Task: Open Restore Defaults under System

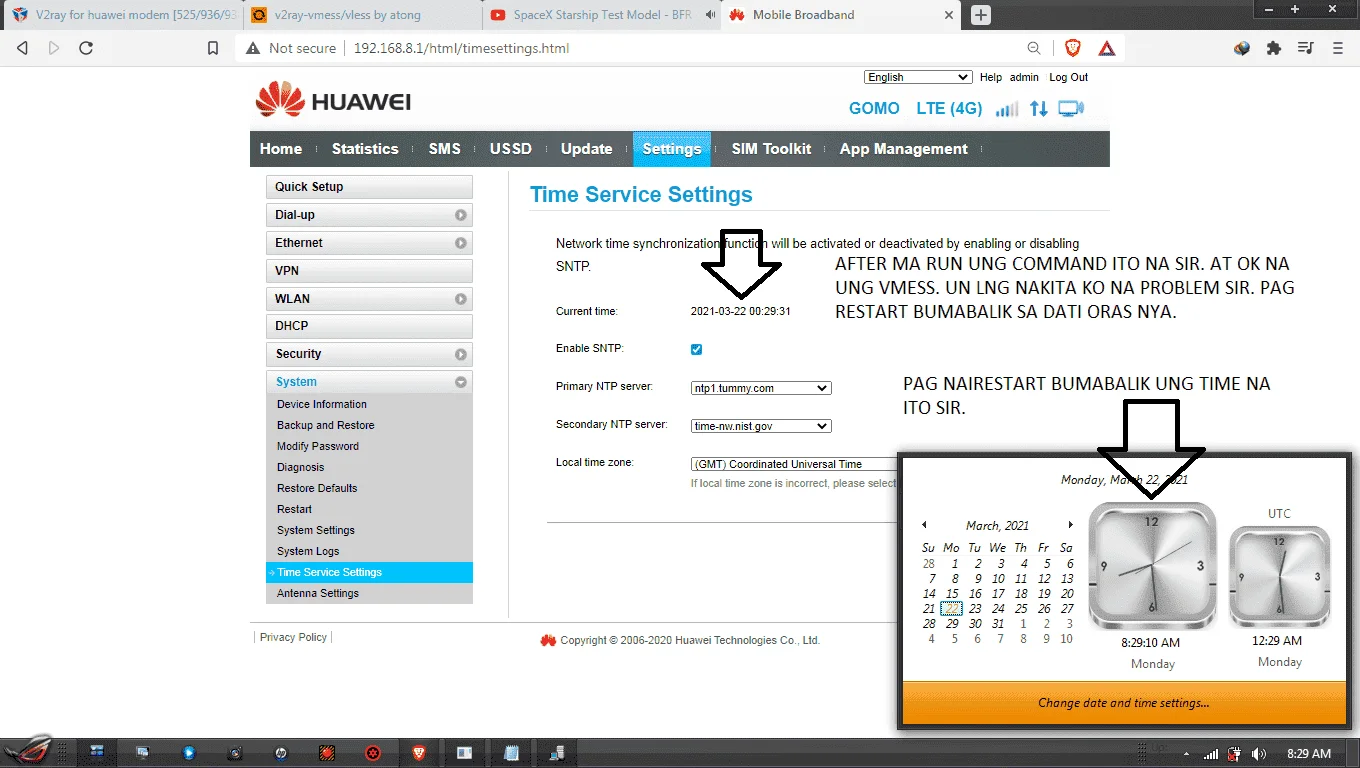Action: tap(317, 488)
